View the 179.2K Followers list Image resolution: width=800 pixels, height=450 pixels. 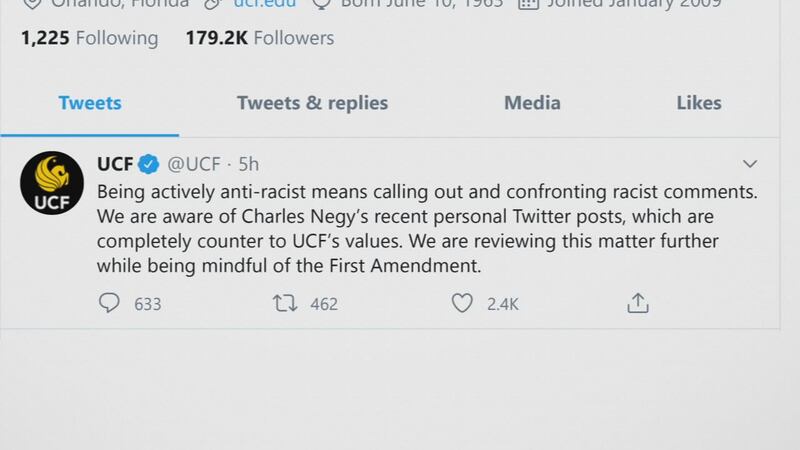pos(260,38)
